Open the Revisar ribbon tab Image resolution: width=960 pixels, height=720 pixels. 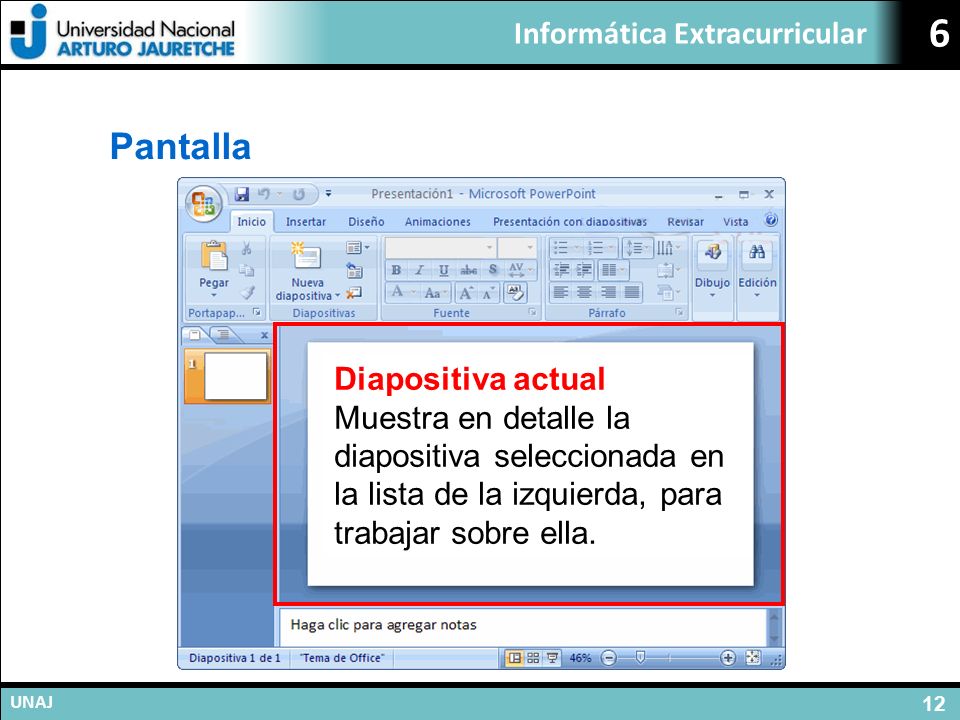coord(685,222)
